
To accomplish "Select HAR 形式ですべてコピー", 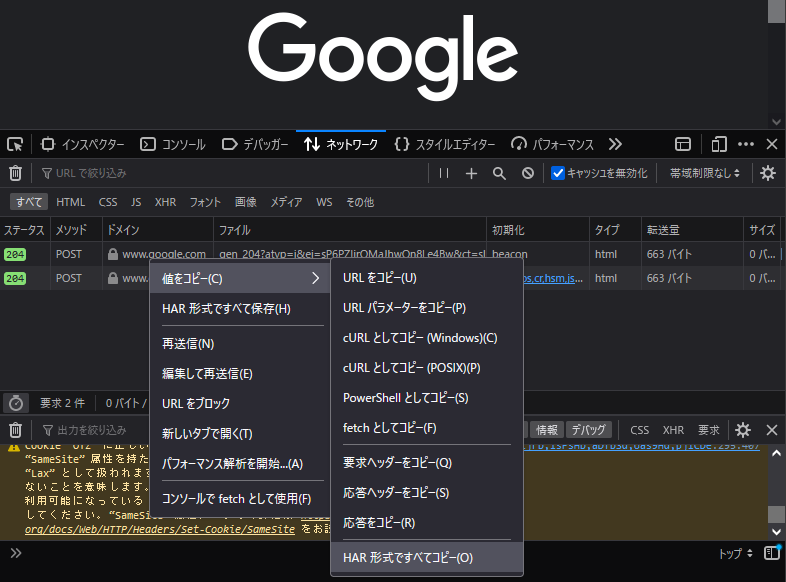I will pos(427,557).
